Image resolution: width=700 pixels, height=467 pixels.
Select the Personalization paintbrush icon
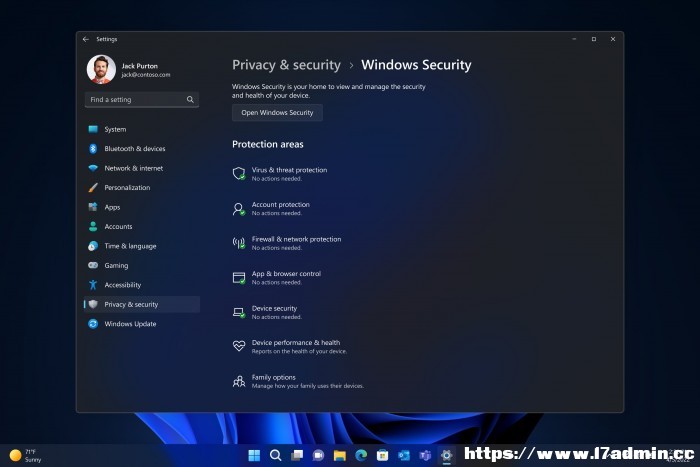point(93,188)
